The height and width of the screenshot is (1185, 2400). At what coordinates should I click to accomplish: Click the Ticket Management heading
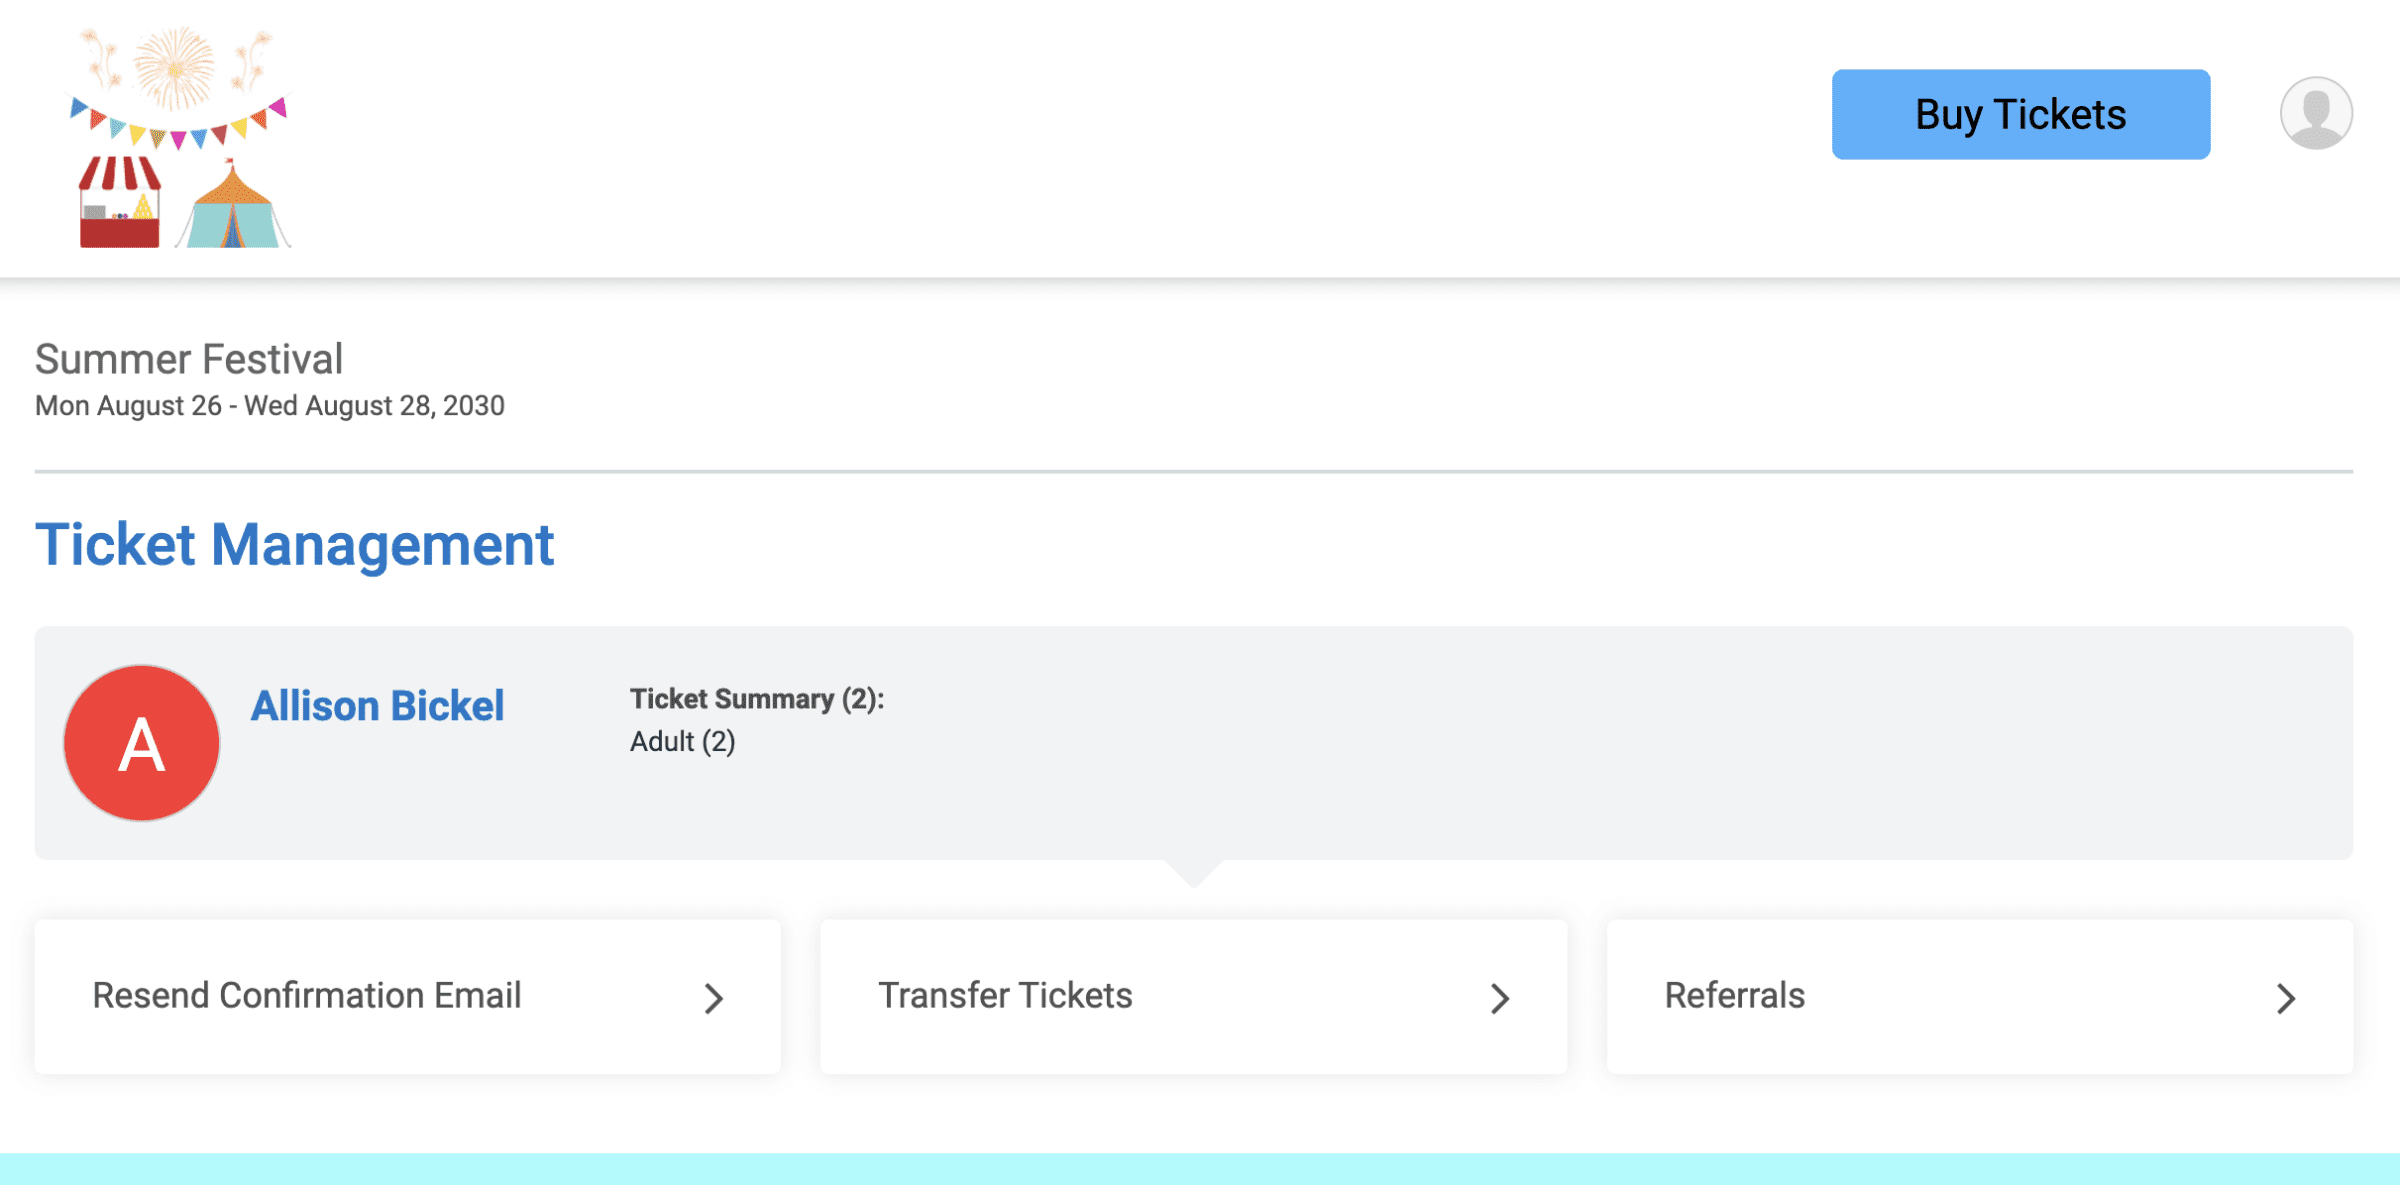pyautogui.click(x=295, y=544)
